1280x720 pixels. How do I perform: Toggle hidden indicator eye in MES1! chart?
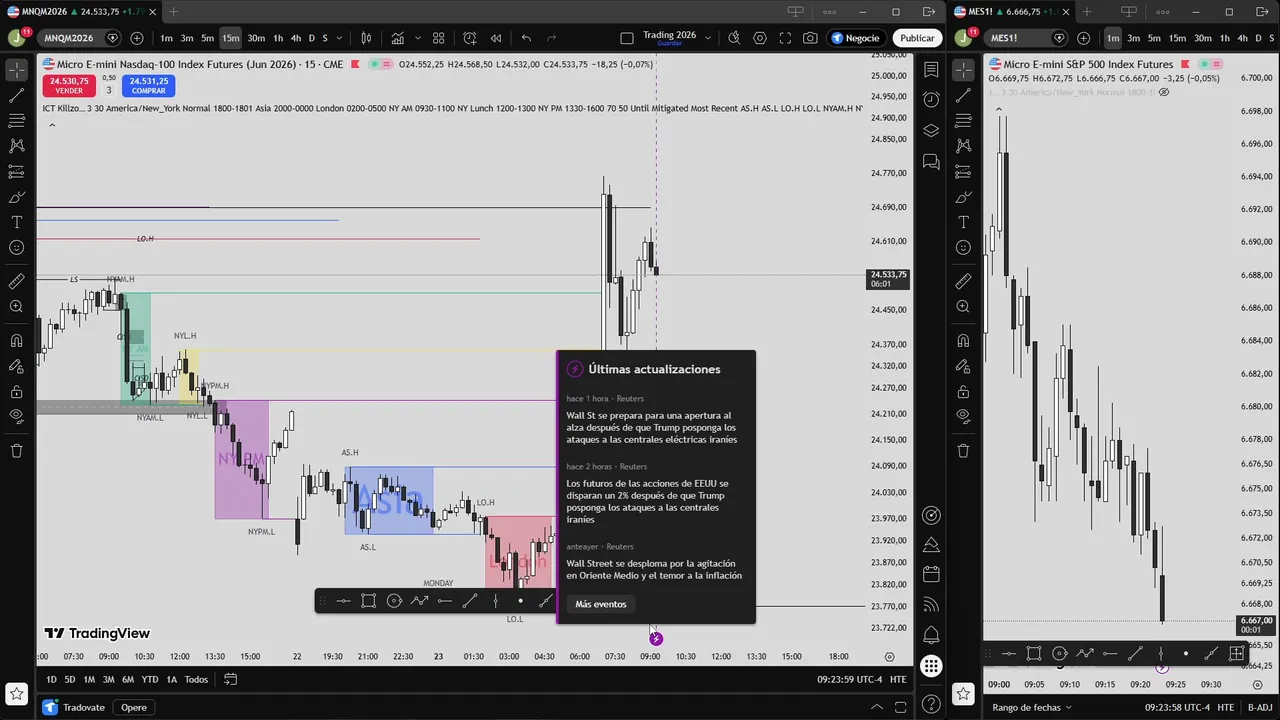1164,92
